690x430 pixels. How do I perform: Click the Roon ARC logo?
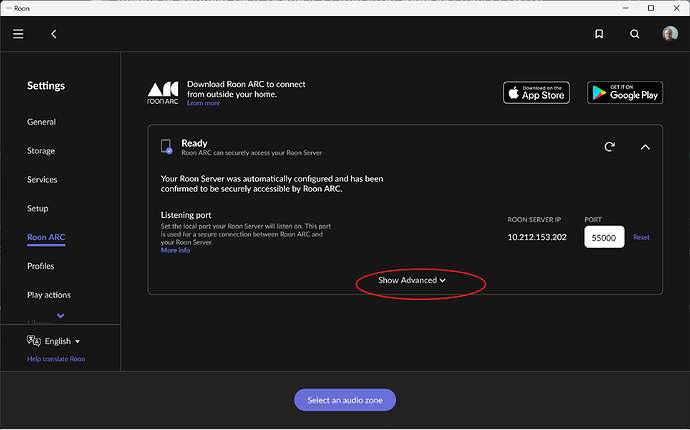point(163,93)
